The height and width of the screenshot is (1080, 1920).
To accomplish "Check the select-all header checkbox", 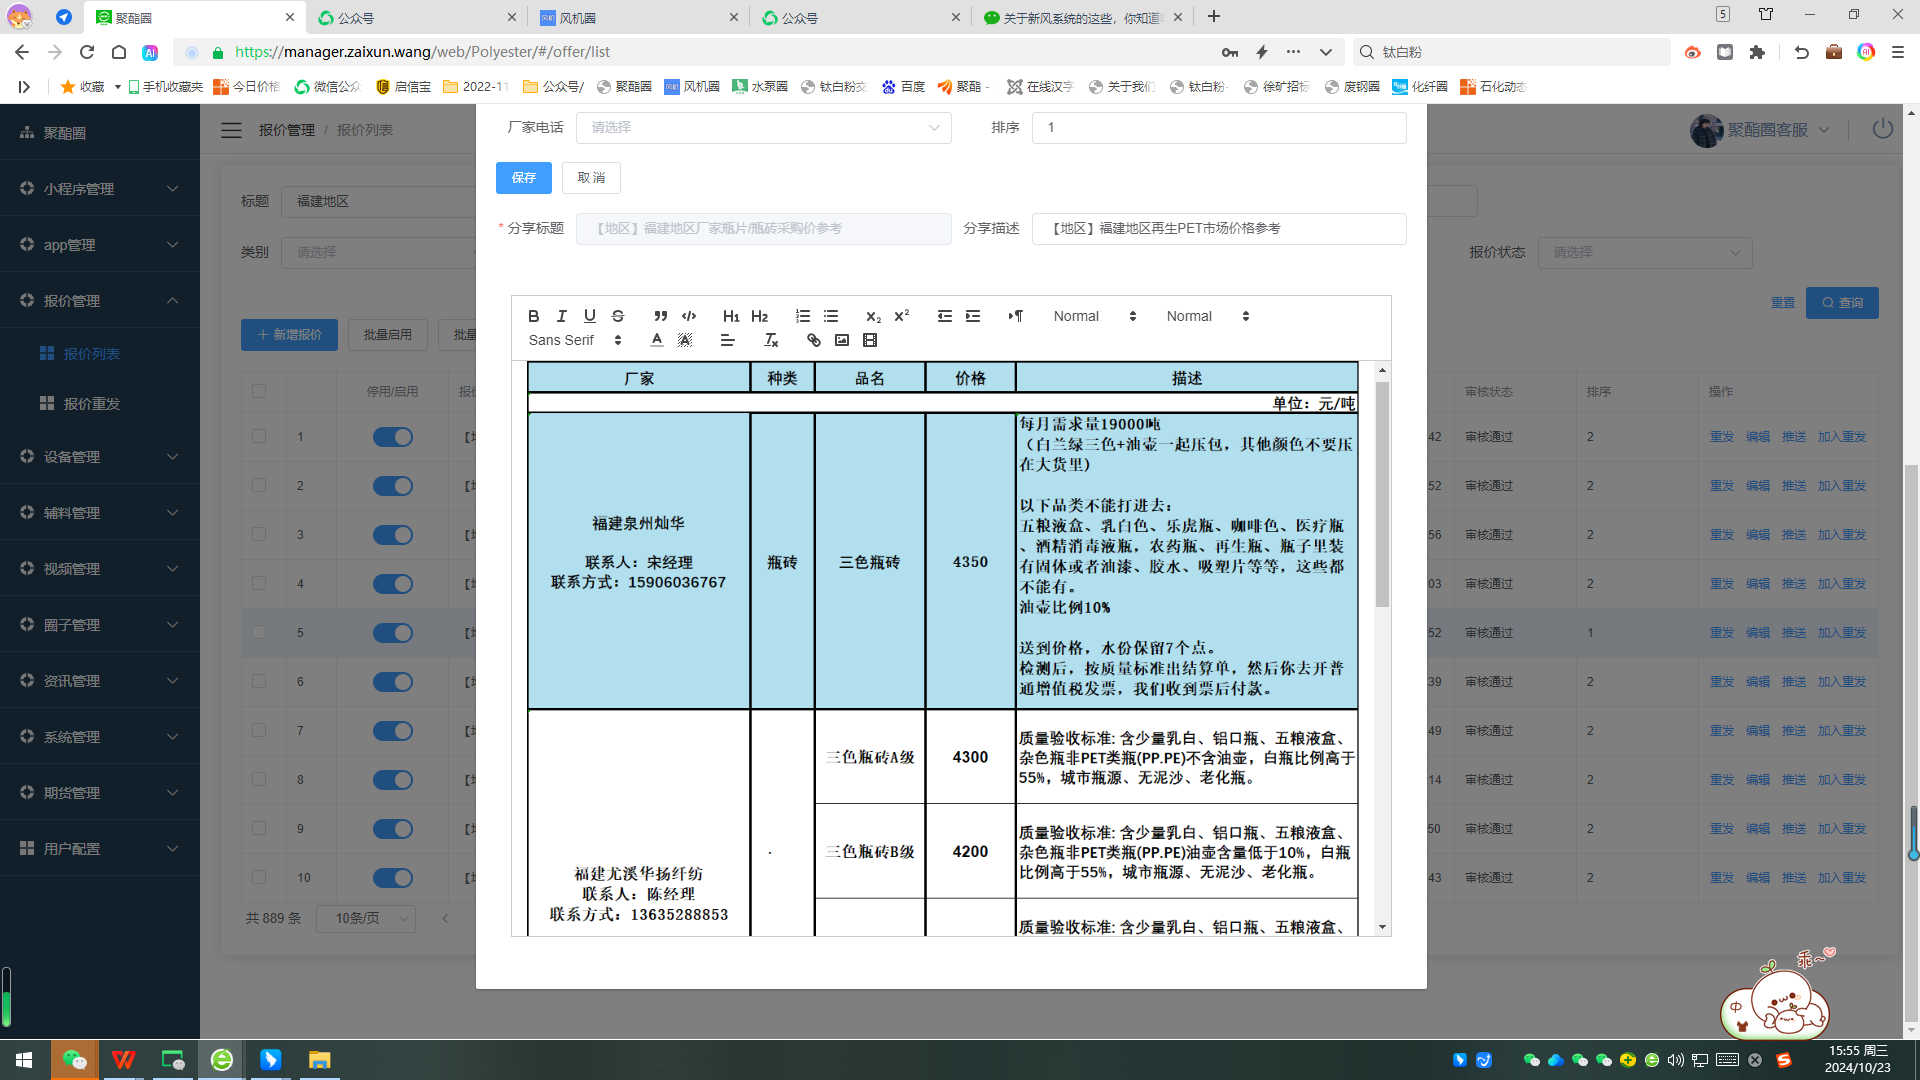I will click(x=259, y=391).
